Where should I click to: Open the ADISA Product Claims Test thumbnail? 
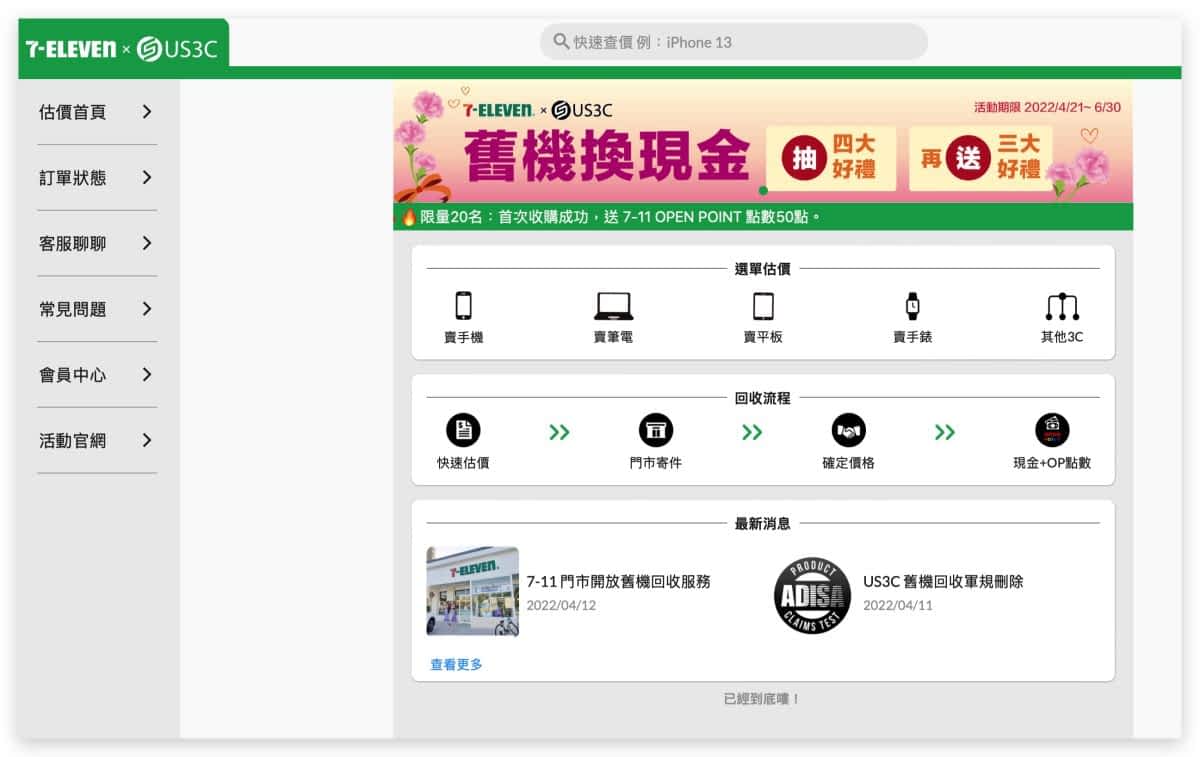click(x=812, y=595)
